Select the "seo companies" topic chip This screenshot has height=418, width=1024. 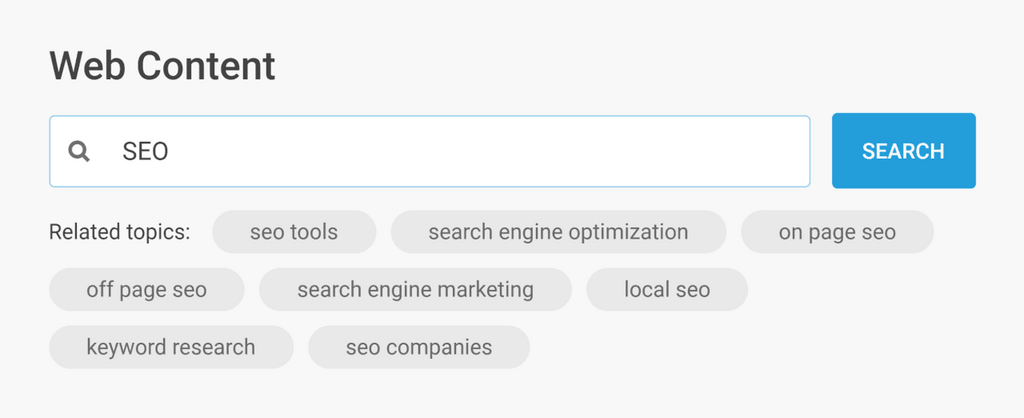click(419, 347)
